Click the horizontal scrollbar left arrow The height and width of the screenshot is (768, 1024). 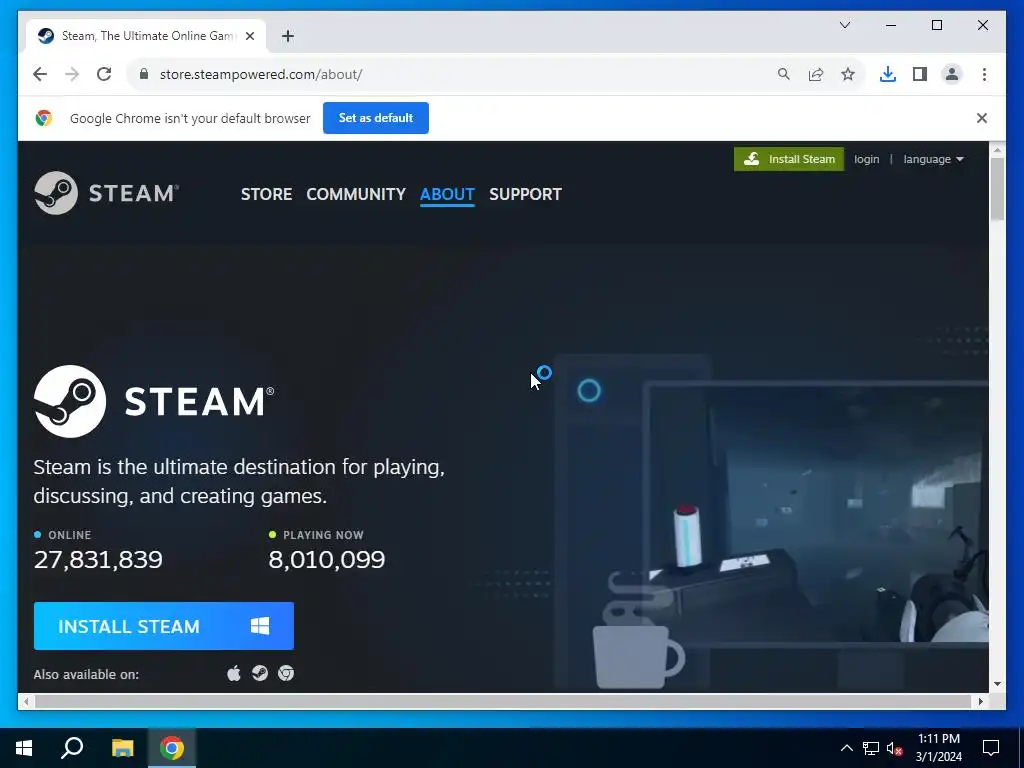point(25,701)
